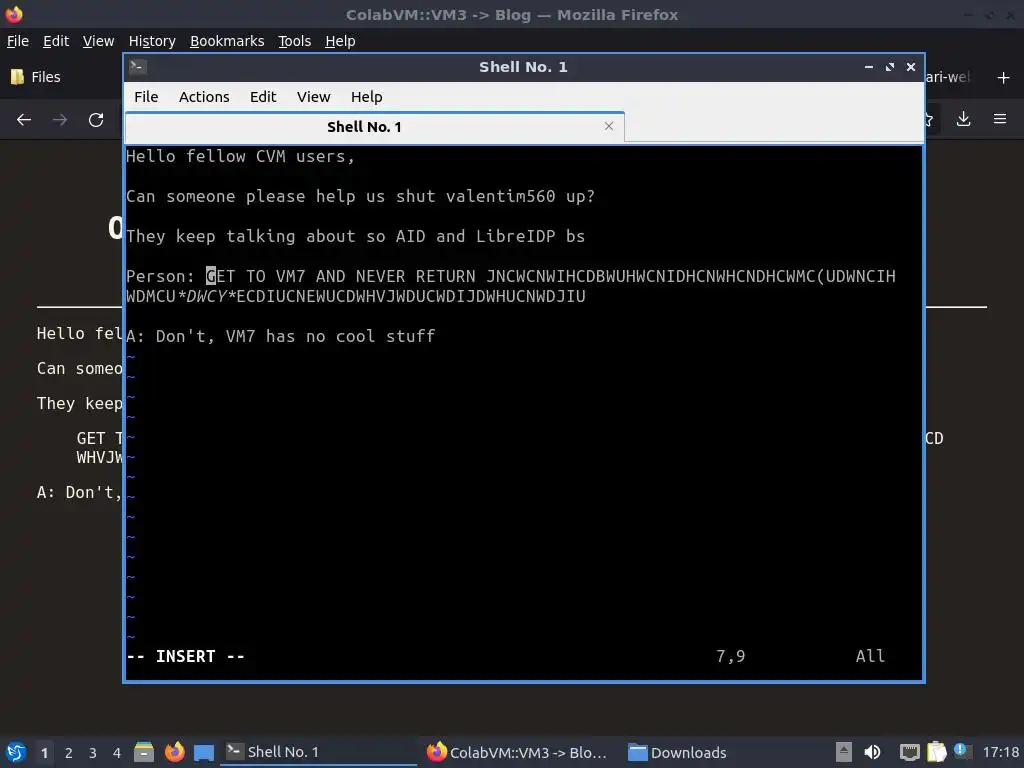Click the 'They keep talking' line in terminal
Image resolution: width=1024 pixels, height=768 pixels.
355,236
